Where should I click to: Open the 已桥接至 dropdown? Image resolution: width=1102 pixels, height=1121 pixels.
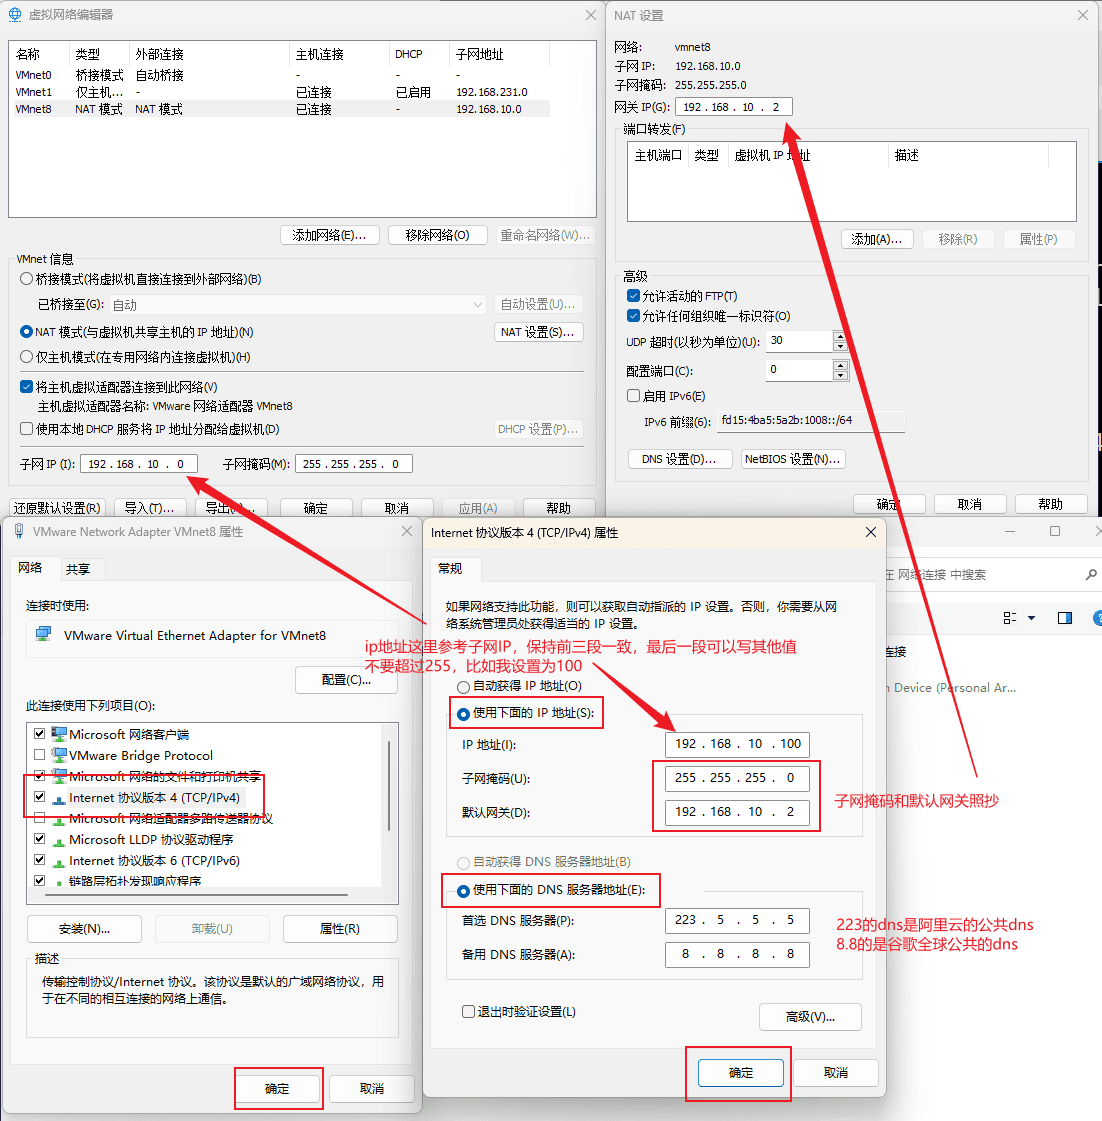[297, 305]
